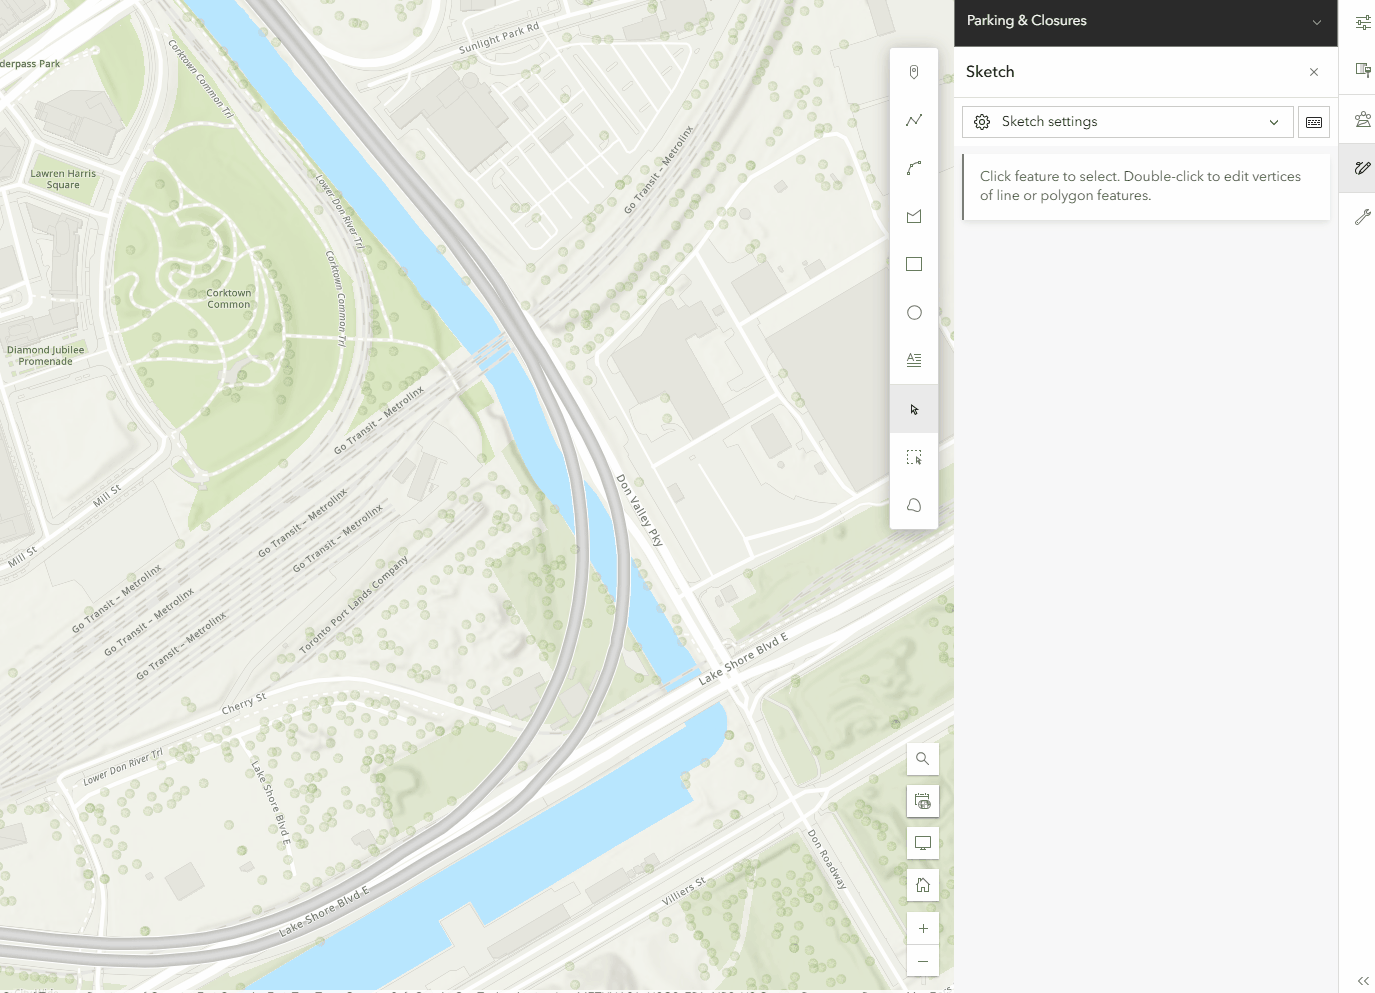Open the layer effects sliders panel

point(1361,20)
